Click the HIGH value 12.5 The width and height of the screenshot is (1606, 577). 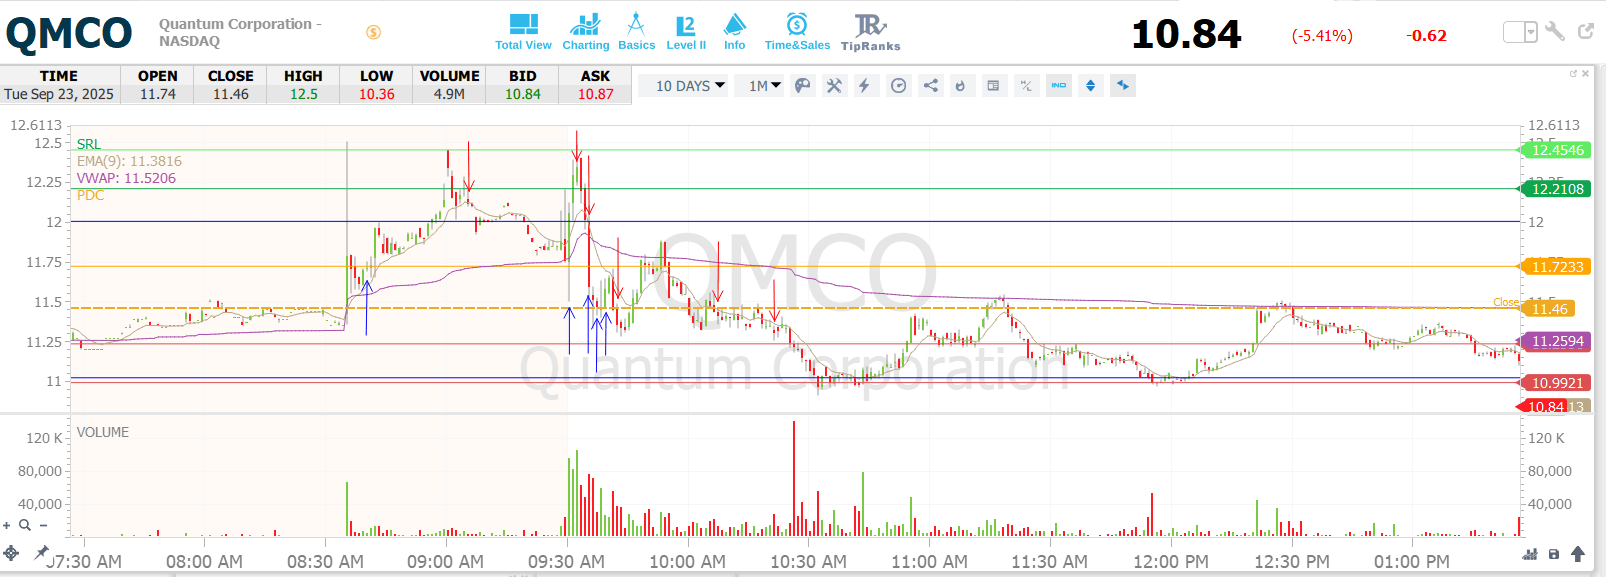[303, 94]
